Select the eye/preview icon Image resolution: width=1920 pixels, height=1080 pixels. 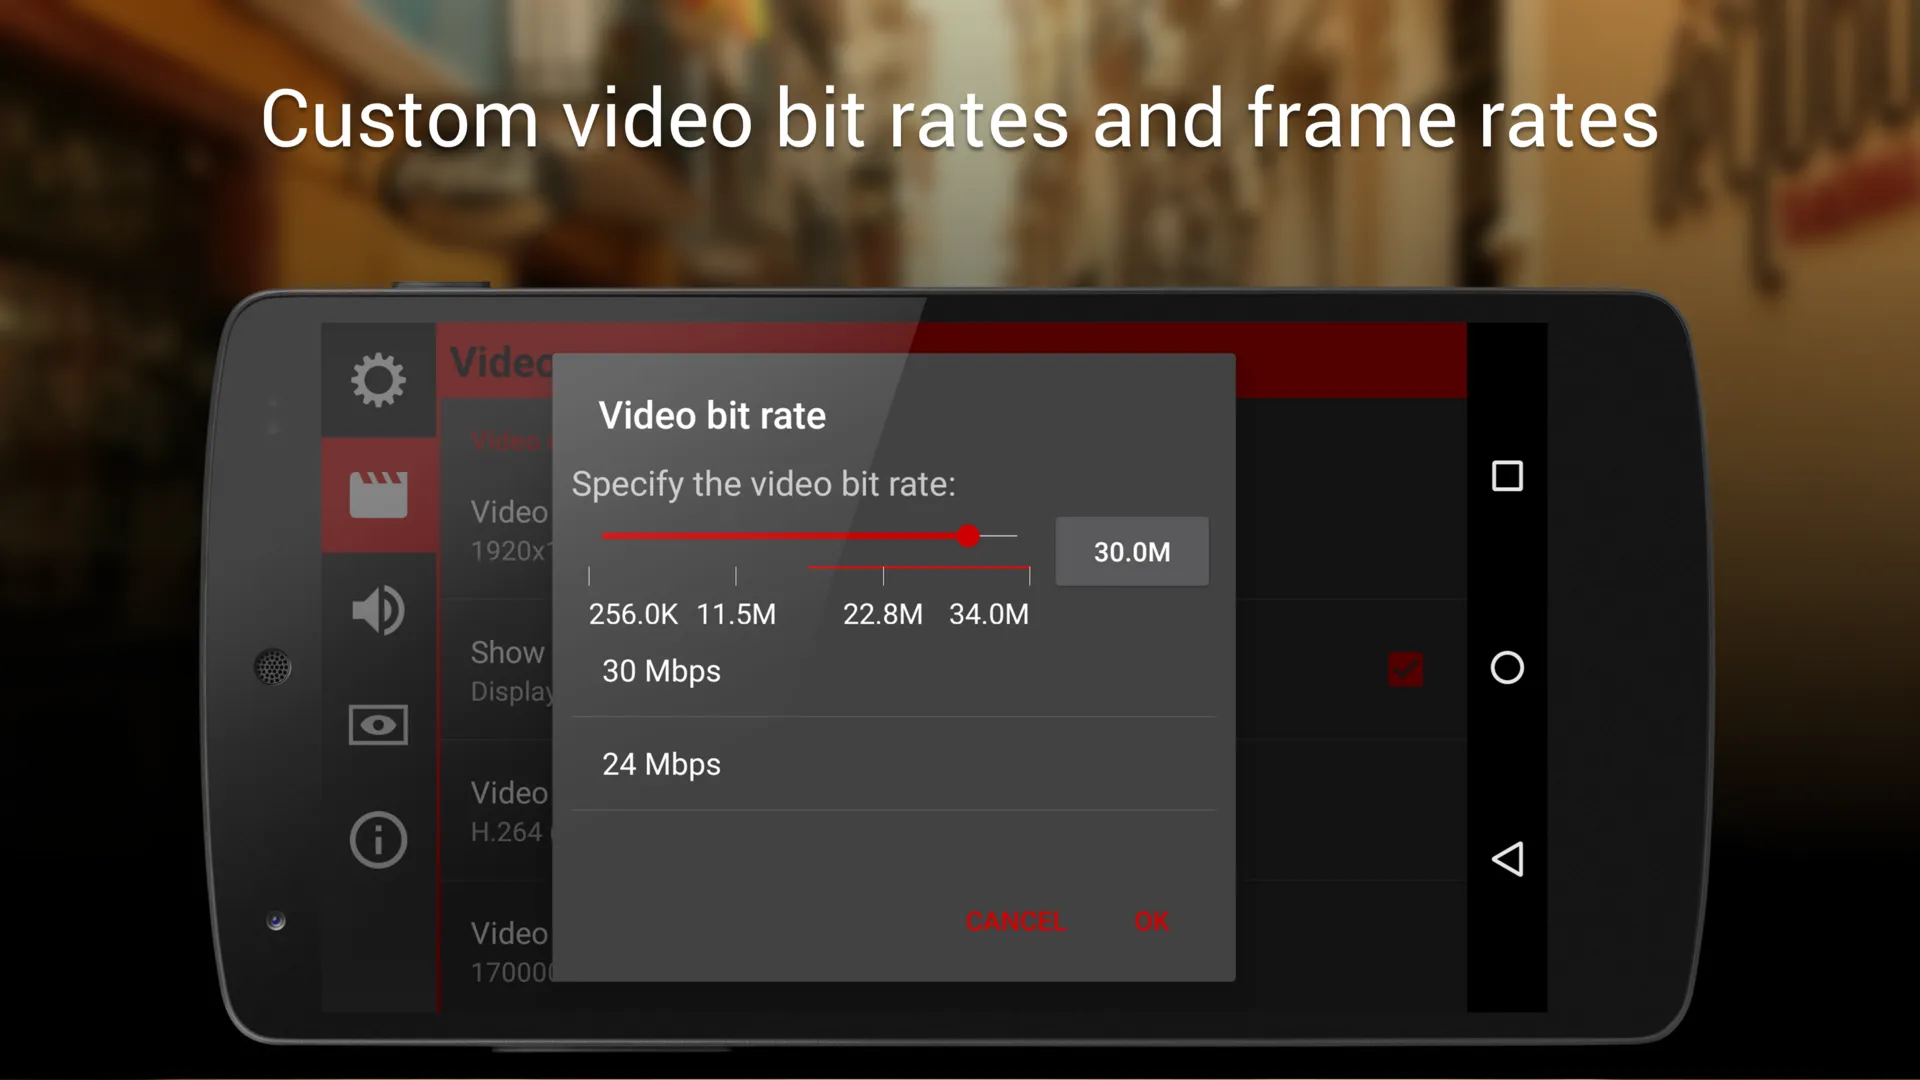378,725
